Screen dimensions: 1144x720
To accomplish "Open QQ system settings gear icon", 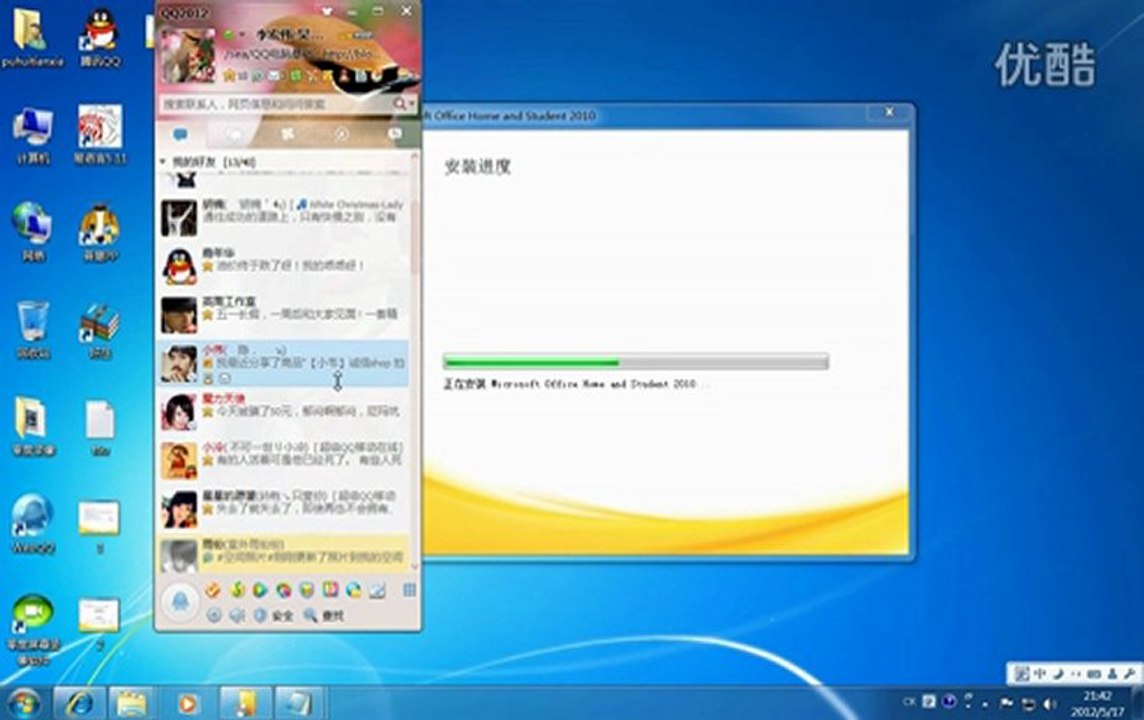I will pos(214,616).
